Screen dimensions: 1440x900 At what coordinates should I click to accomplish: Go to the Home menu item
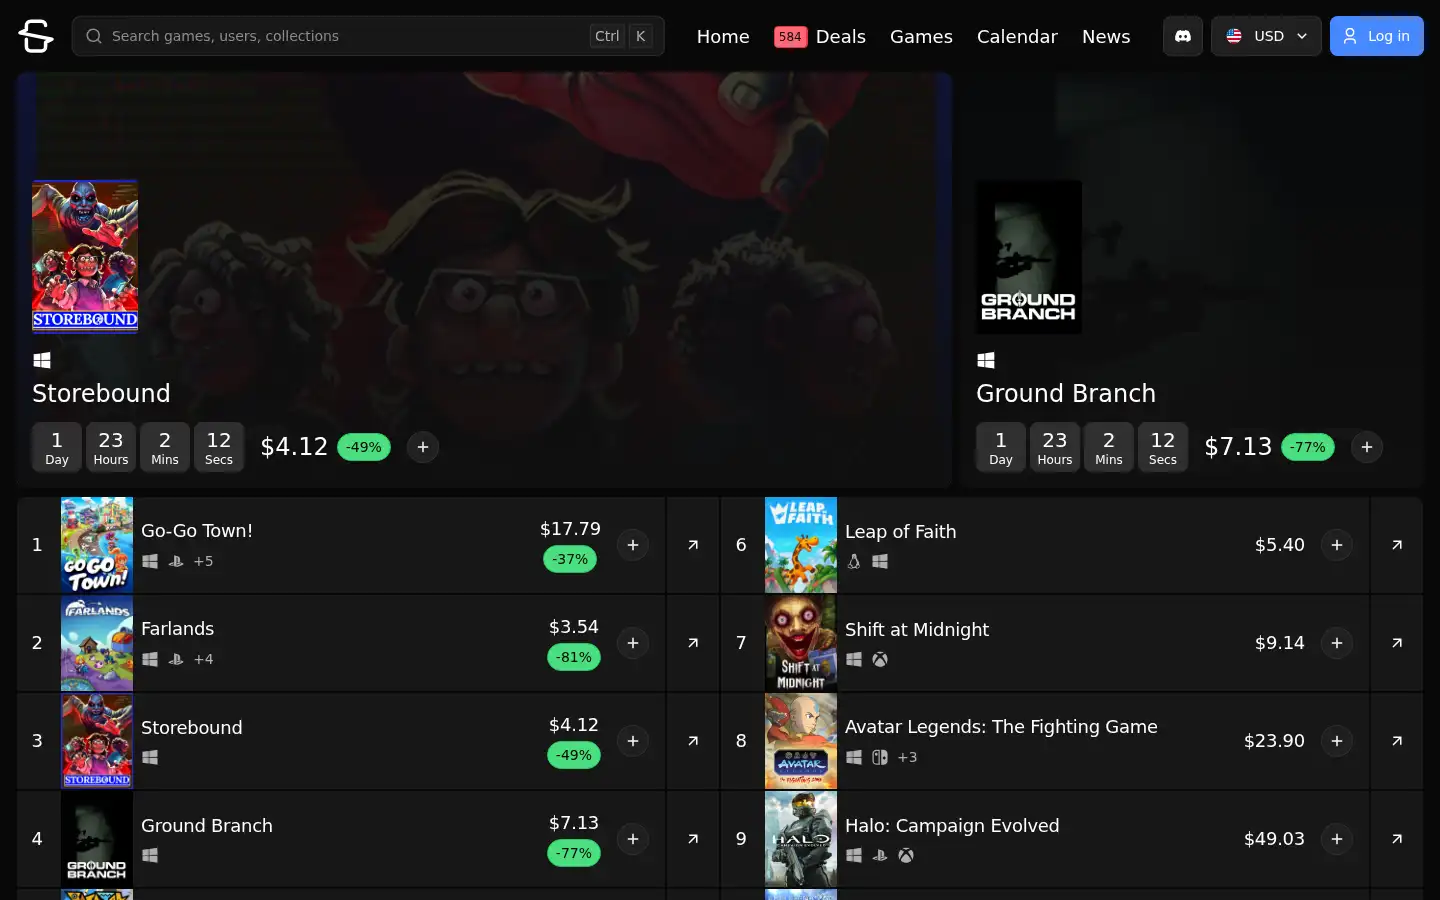tap(723, 36)
